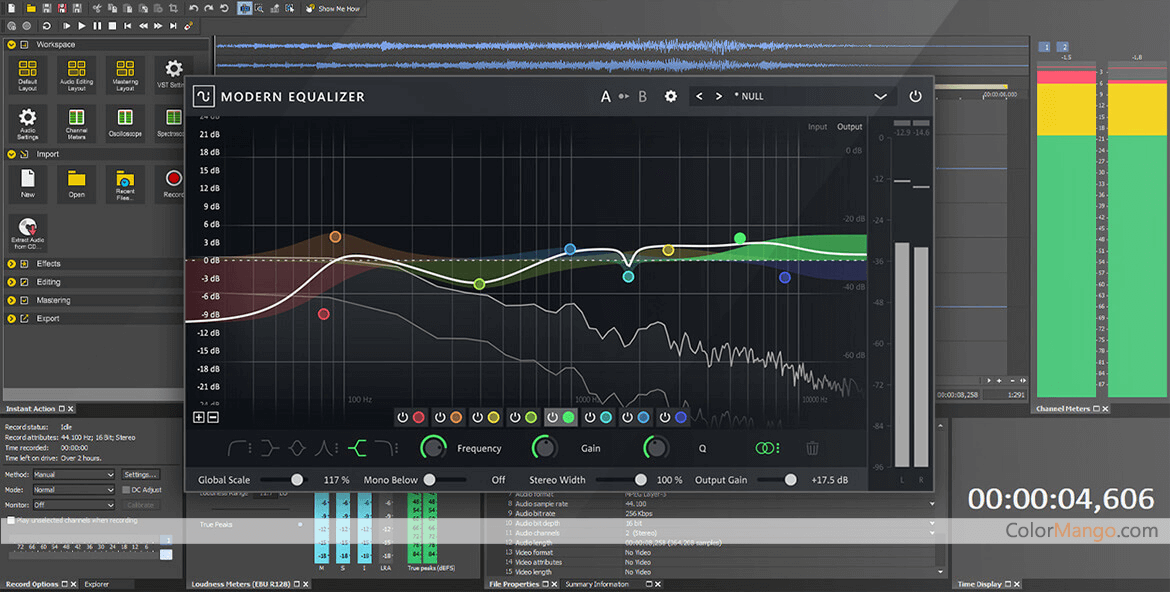1170x592 pixels.
Task: Open the Method dropdown set to Manual
Action: coord(73,475)
